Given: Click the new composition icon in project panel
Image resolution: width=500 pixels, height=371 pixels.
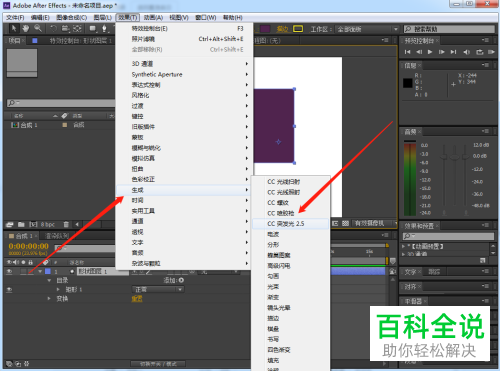Looking at the screenshot, I should tap(33, 224).
